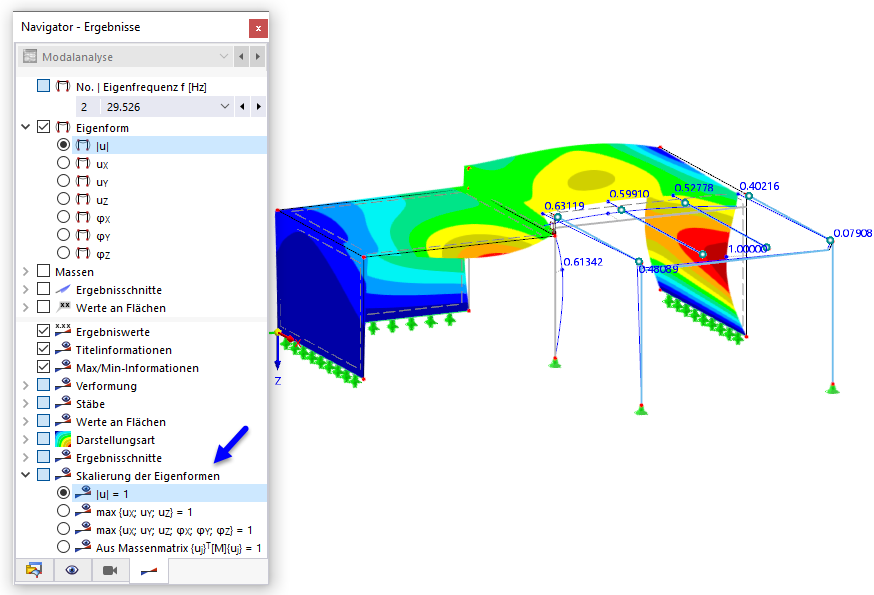The width and height of the screenshot is (874, 595).
Task: Select the uX radio button
Action: [64, 163]
